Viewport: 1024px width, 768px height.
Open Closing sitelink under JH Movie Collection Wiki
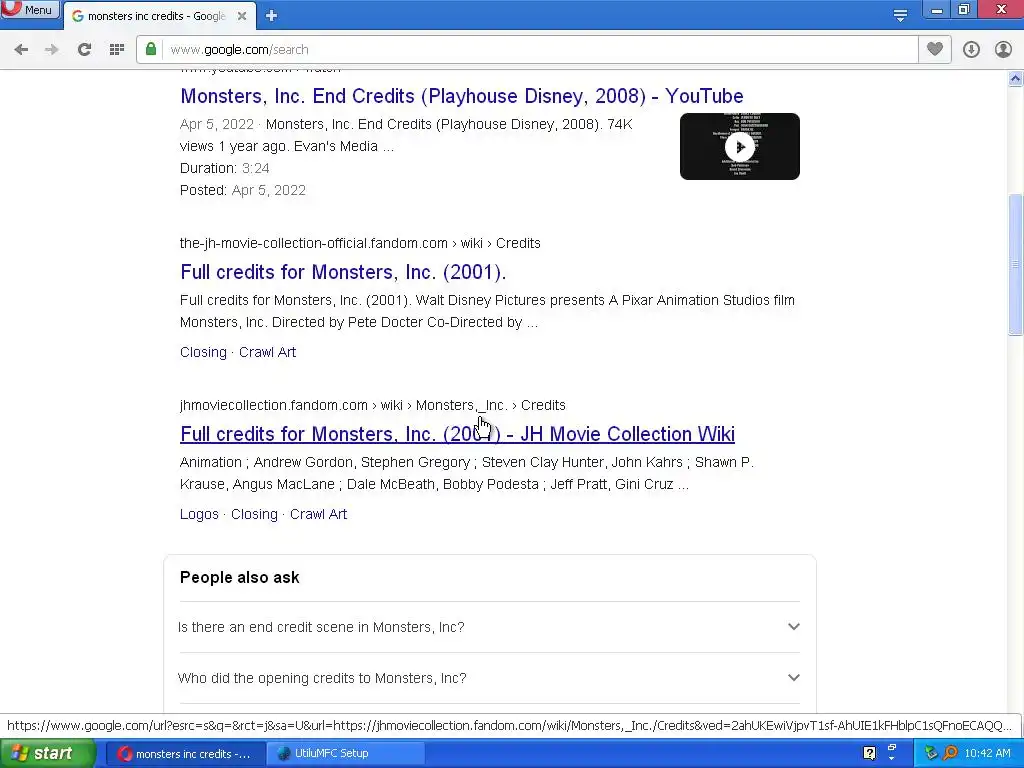coord(254,514)
